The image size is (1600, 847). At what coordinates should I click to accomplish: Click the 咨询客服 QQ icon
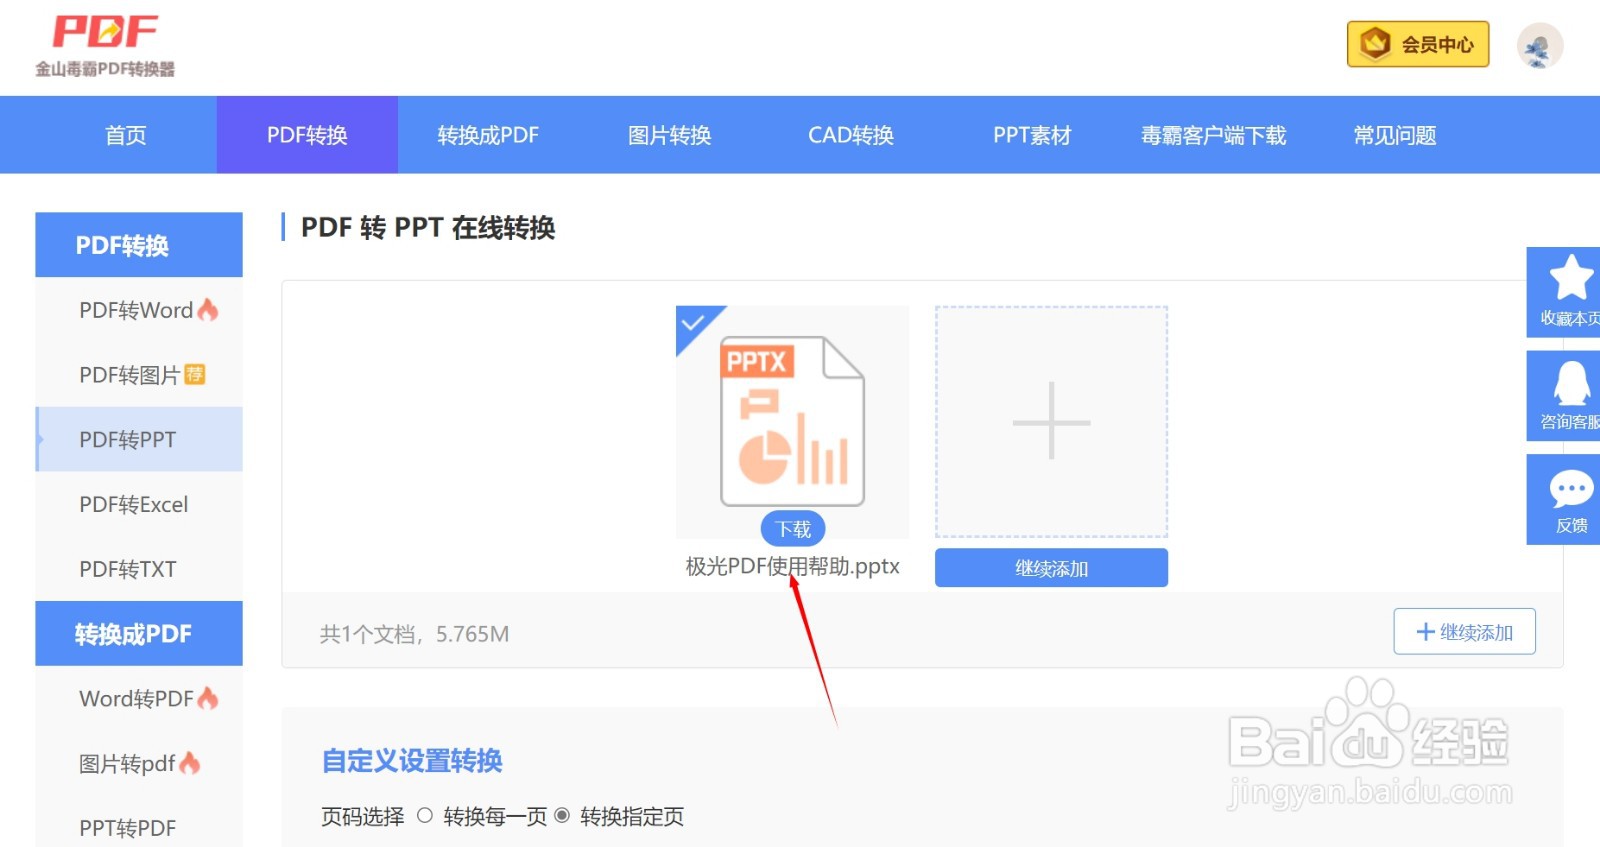coord(1572,383)
